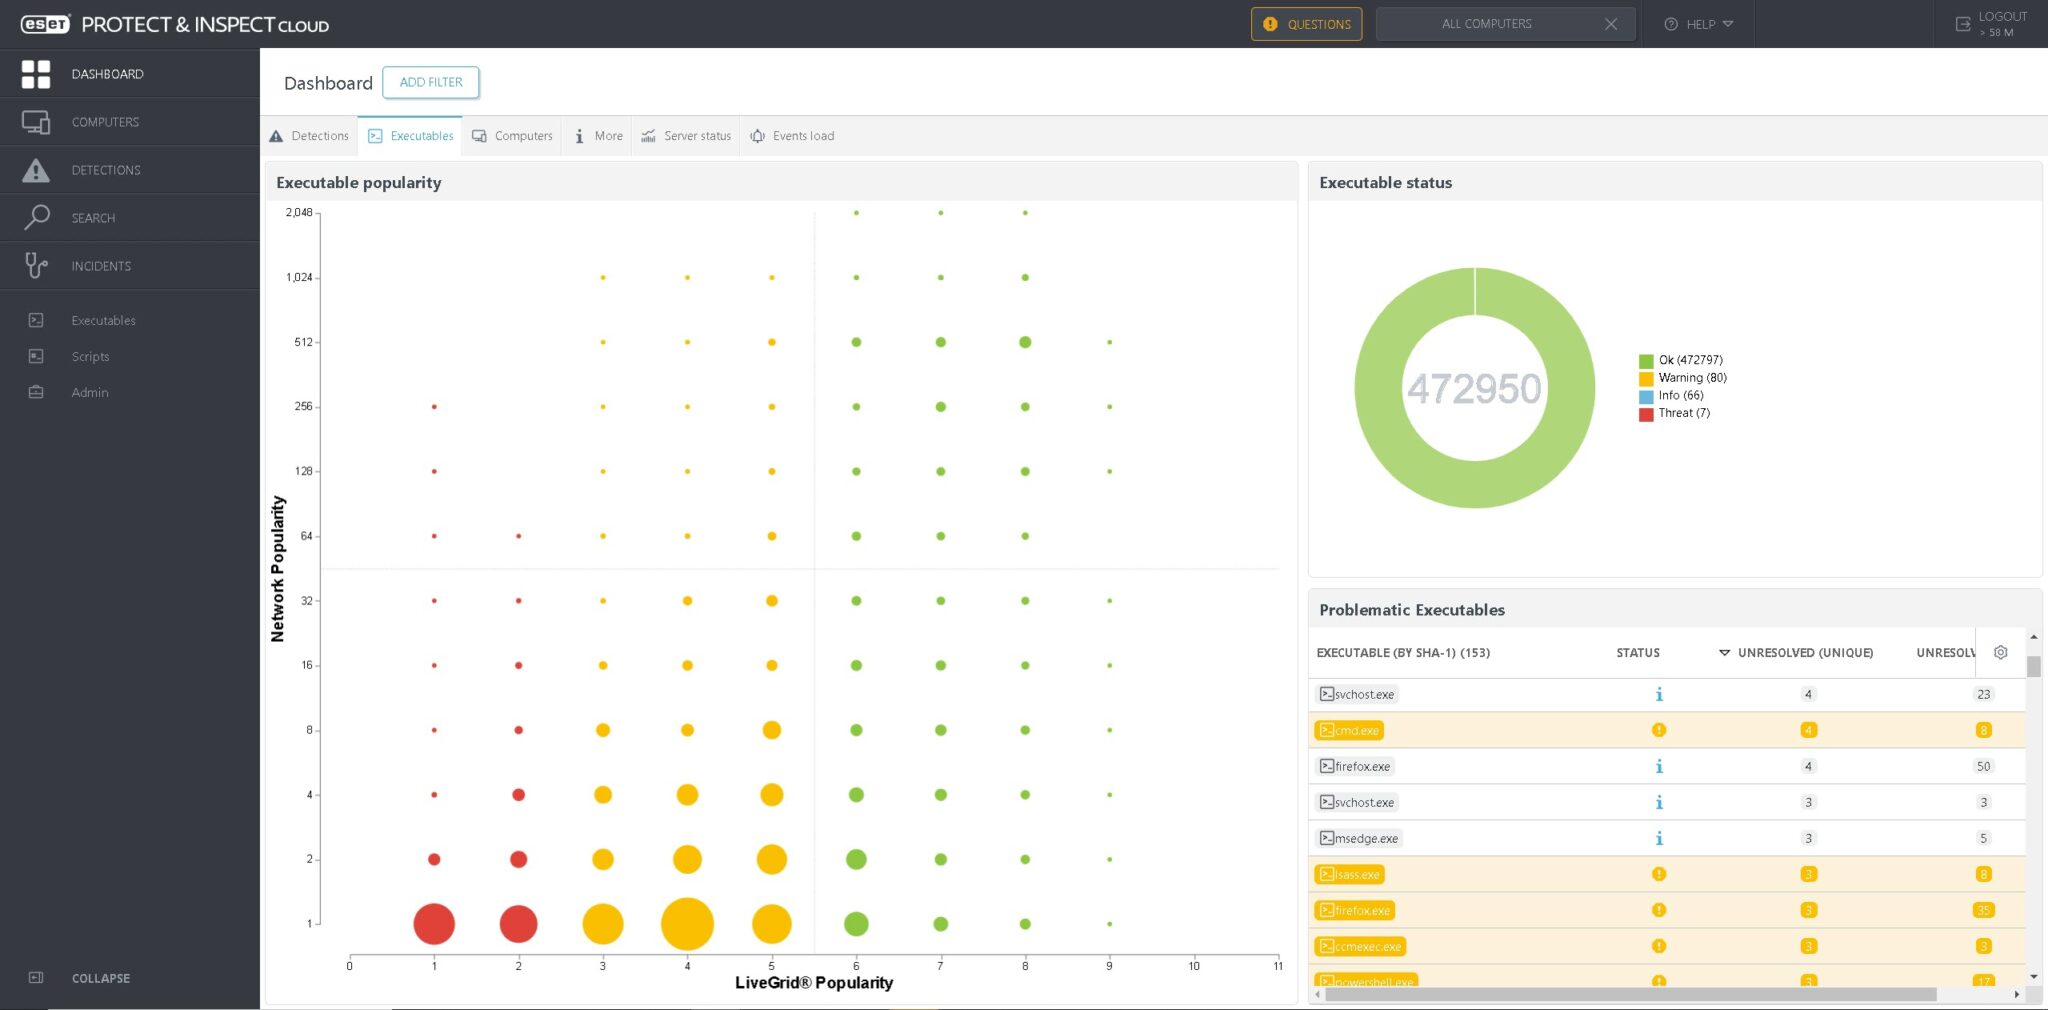Select the Detections icon in the sidebar
This screenshot has height=1010, width=2048.
coord(36,169)
